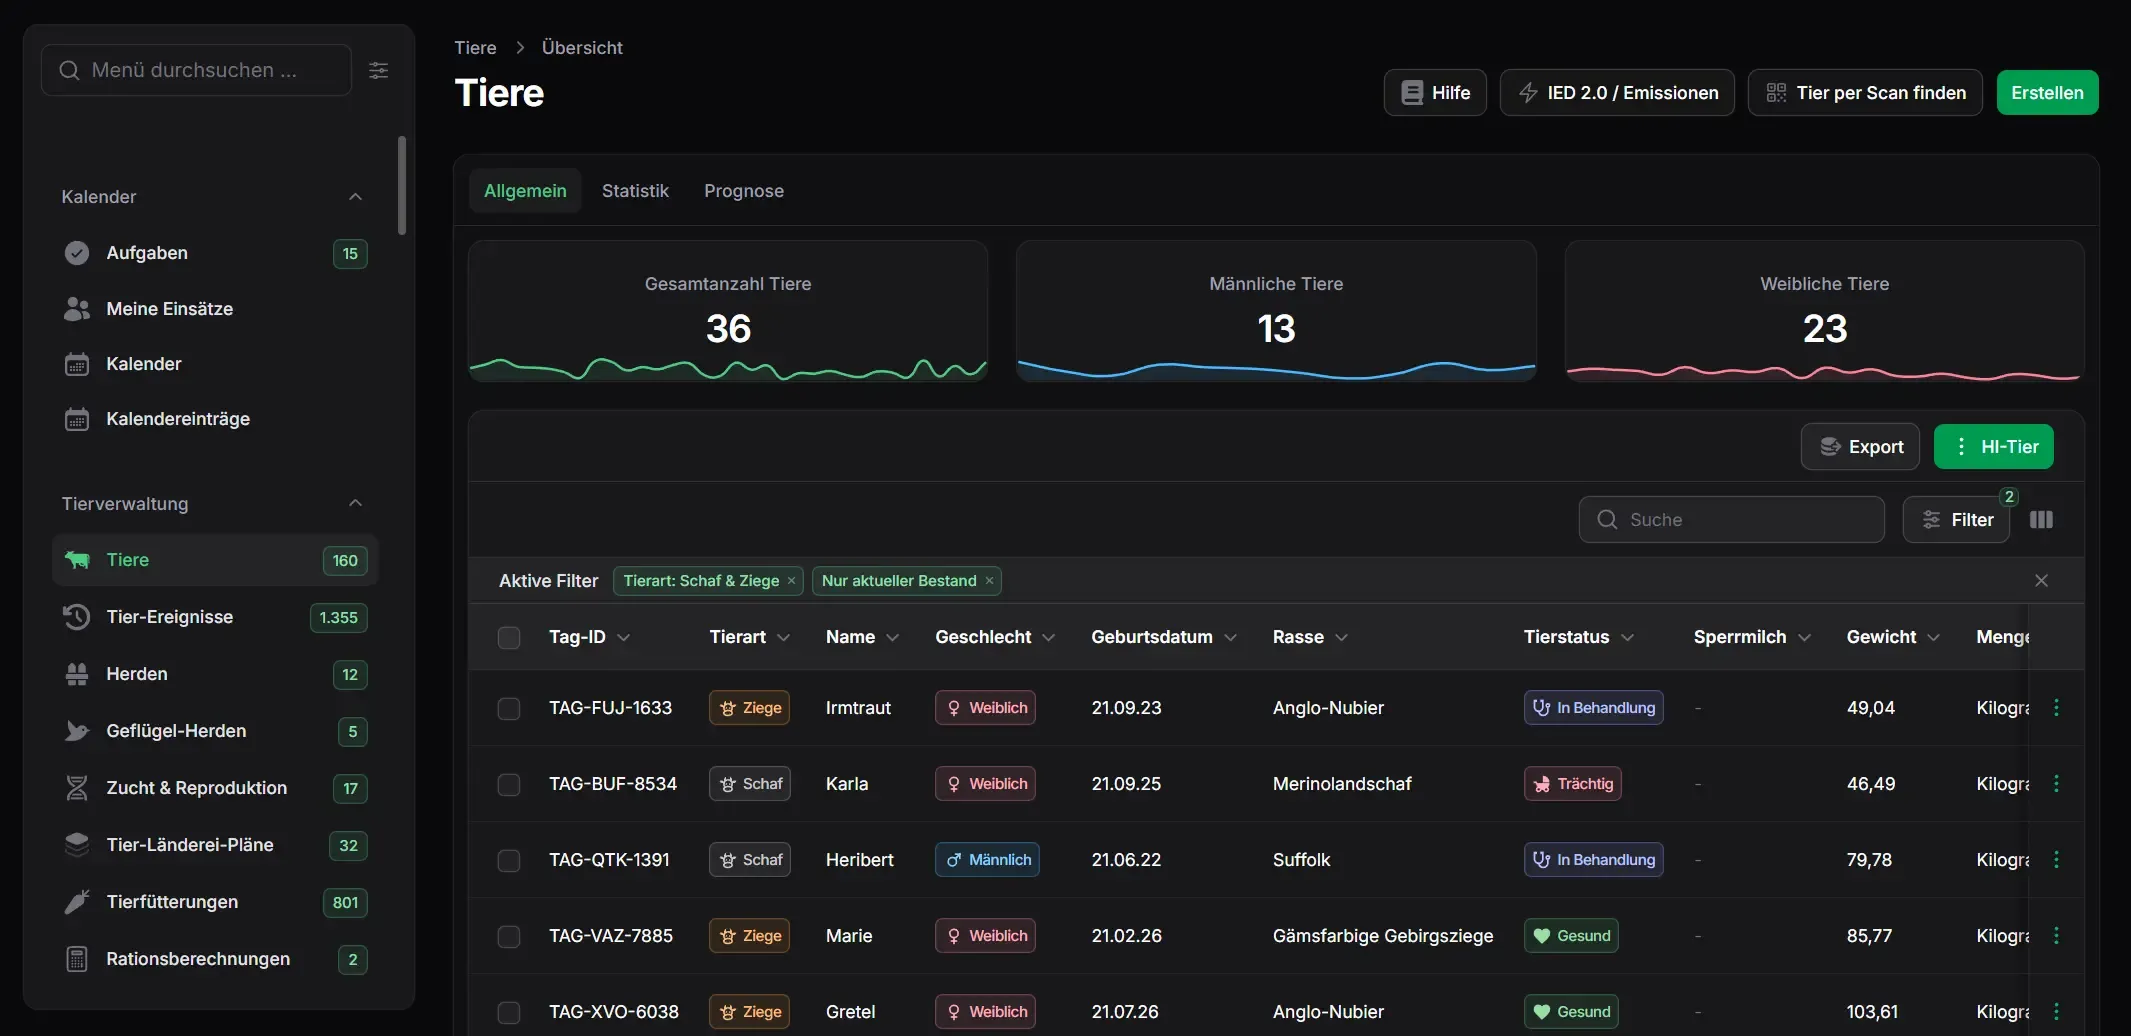The image size is (2131, 1036).
Task: Remove the 'Nur aktueller Bestand' filter chip
Action: click(x=989, y=581)
